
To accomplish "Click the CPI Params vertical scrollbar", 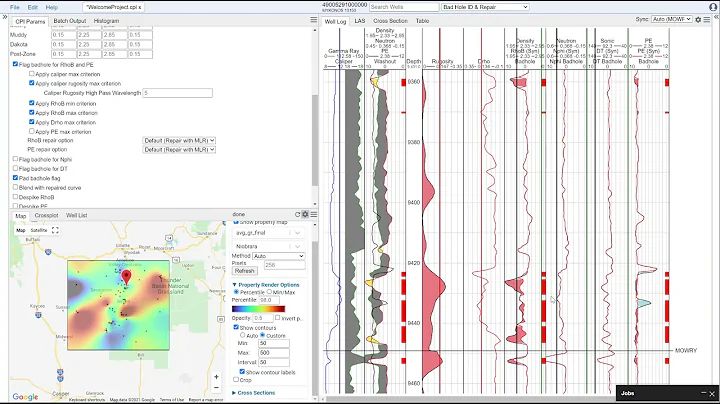I will [x=315, y=140].
